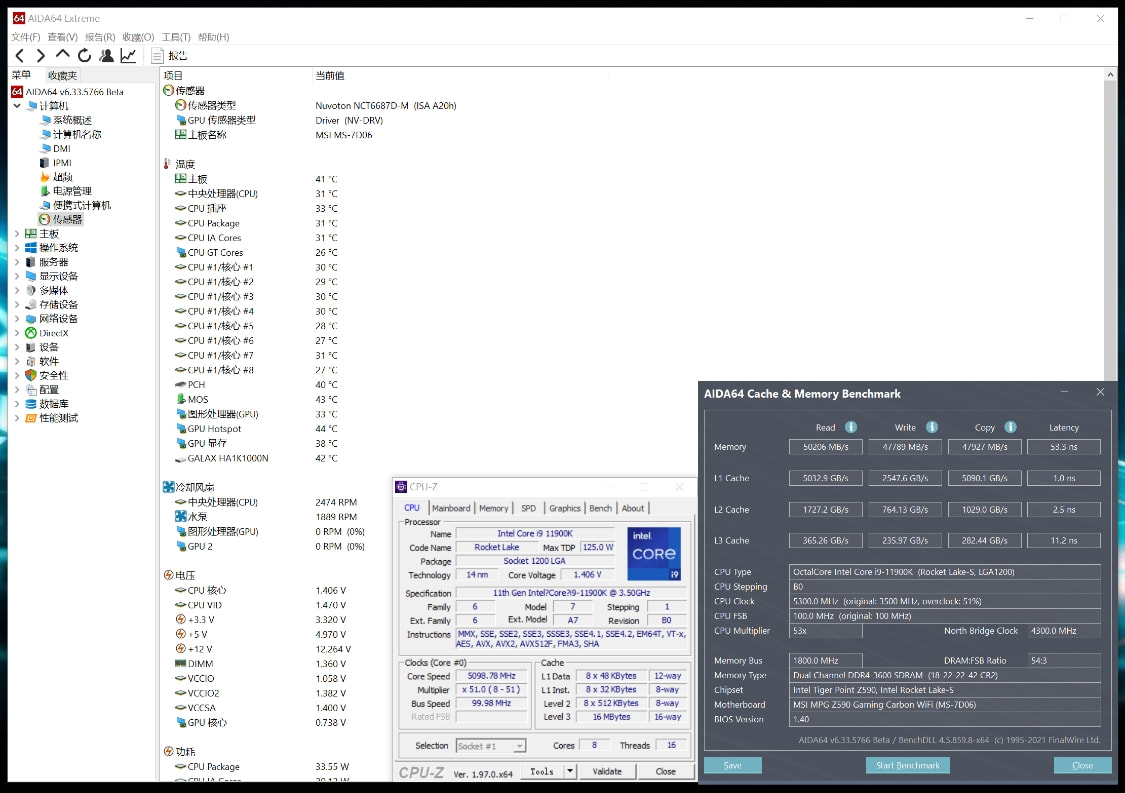
Task: Click the Back navigation arrow in the toolbar
Action: click(19, 56)
